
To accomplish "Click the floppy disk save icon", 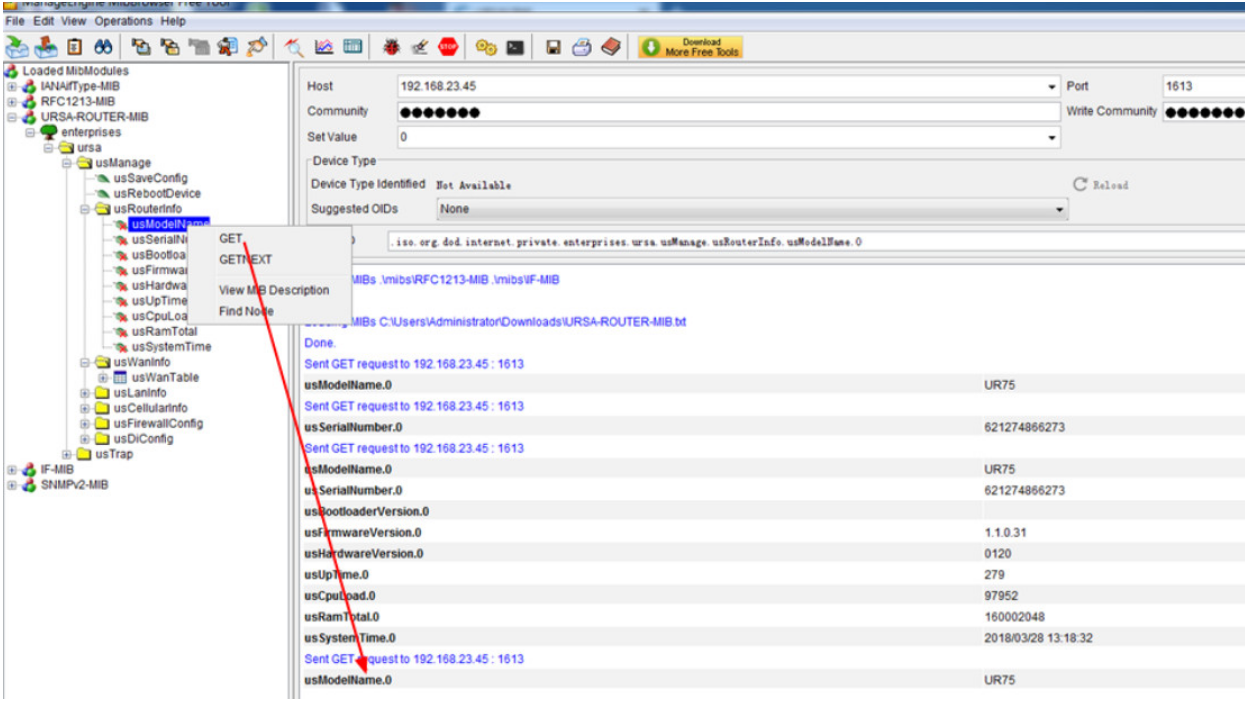I will point(553,47).
